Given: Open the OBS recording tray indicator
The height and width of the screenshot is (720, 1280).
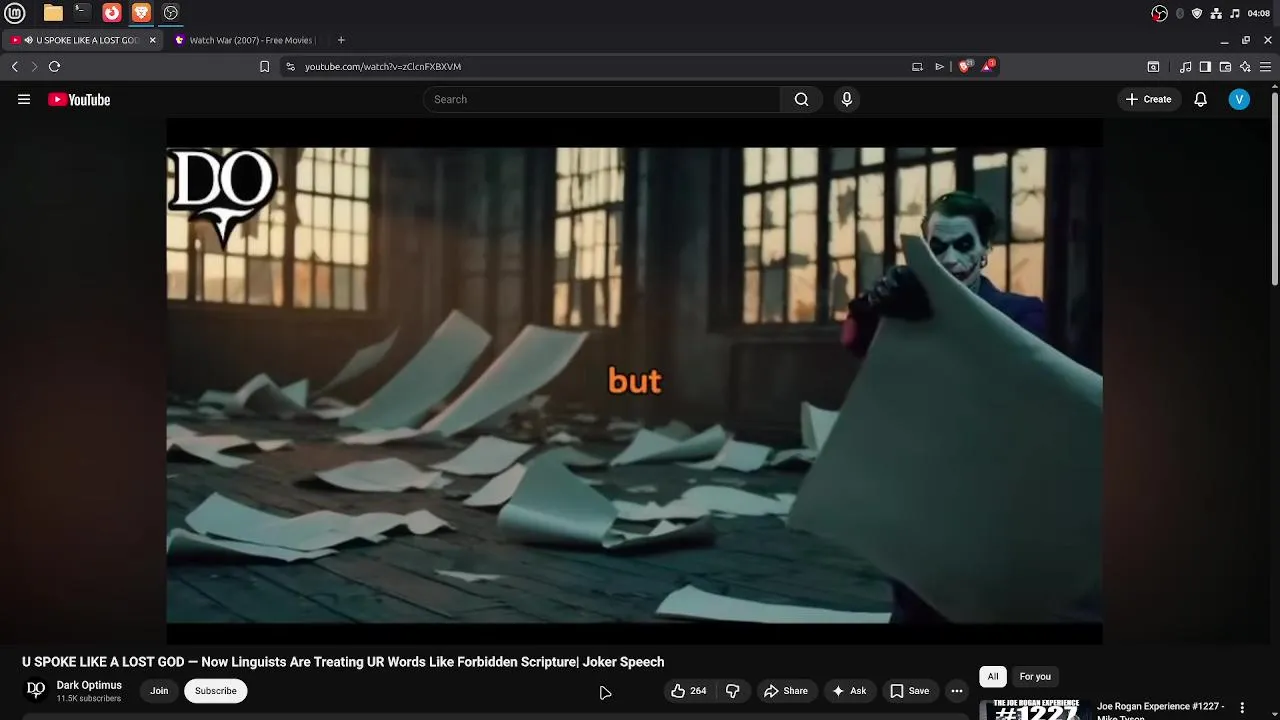Looking at the screenshot, I should tap(1159, 13).
